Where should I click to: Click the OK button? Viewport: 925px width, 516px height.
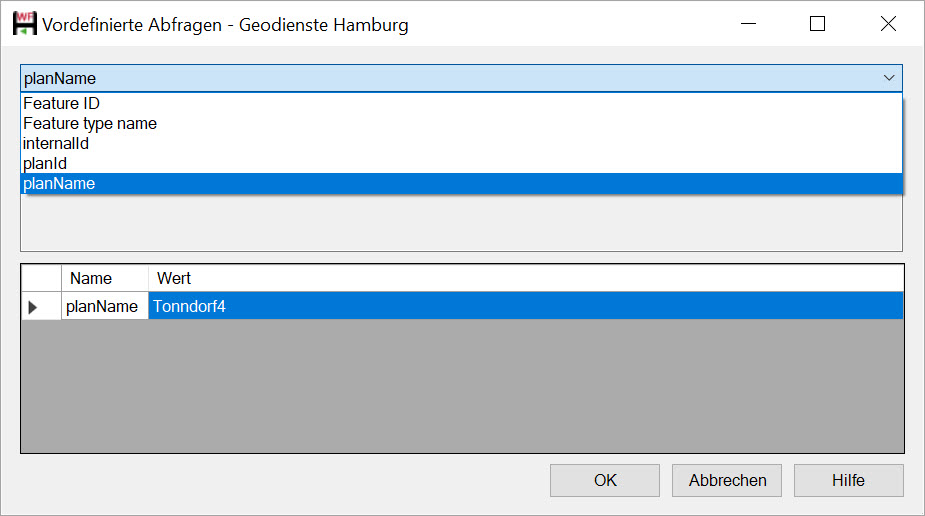point(605,480)
